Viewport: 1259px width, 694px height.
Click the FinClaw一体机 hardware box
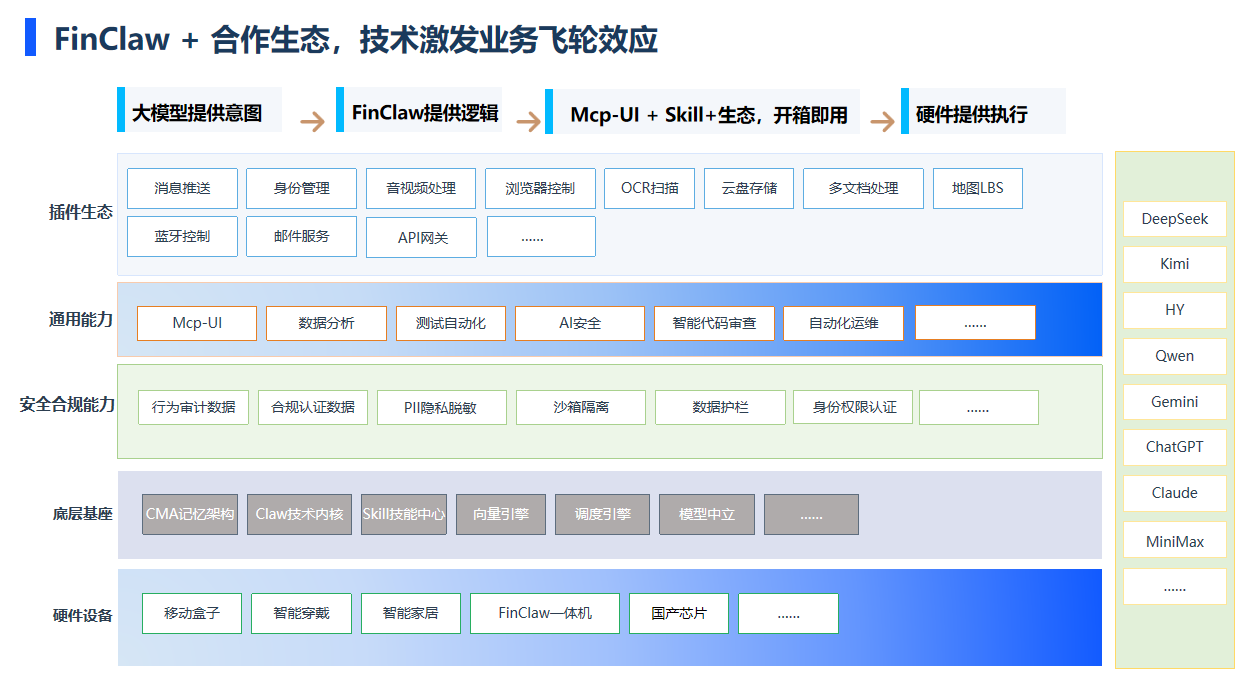545,613
